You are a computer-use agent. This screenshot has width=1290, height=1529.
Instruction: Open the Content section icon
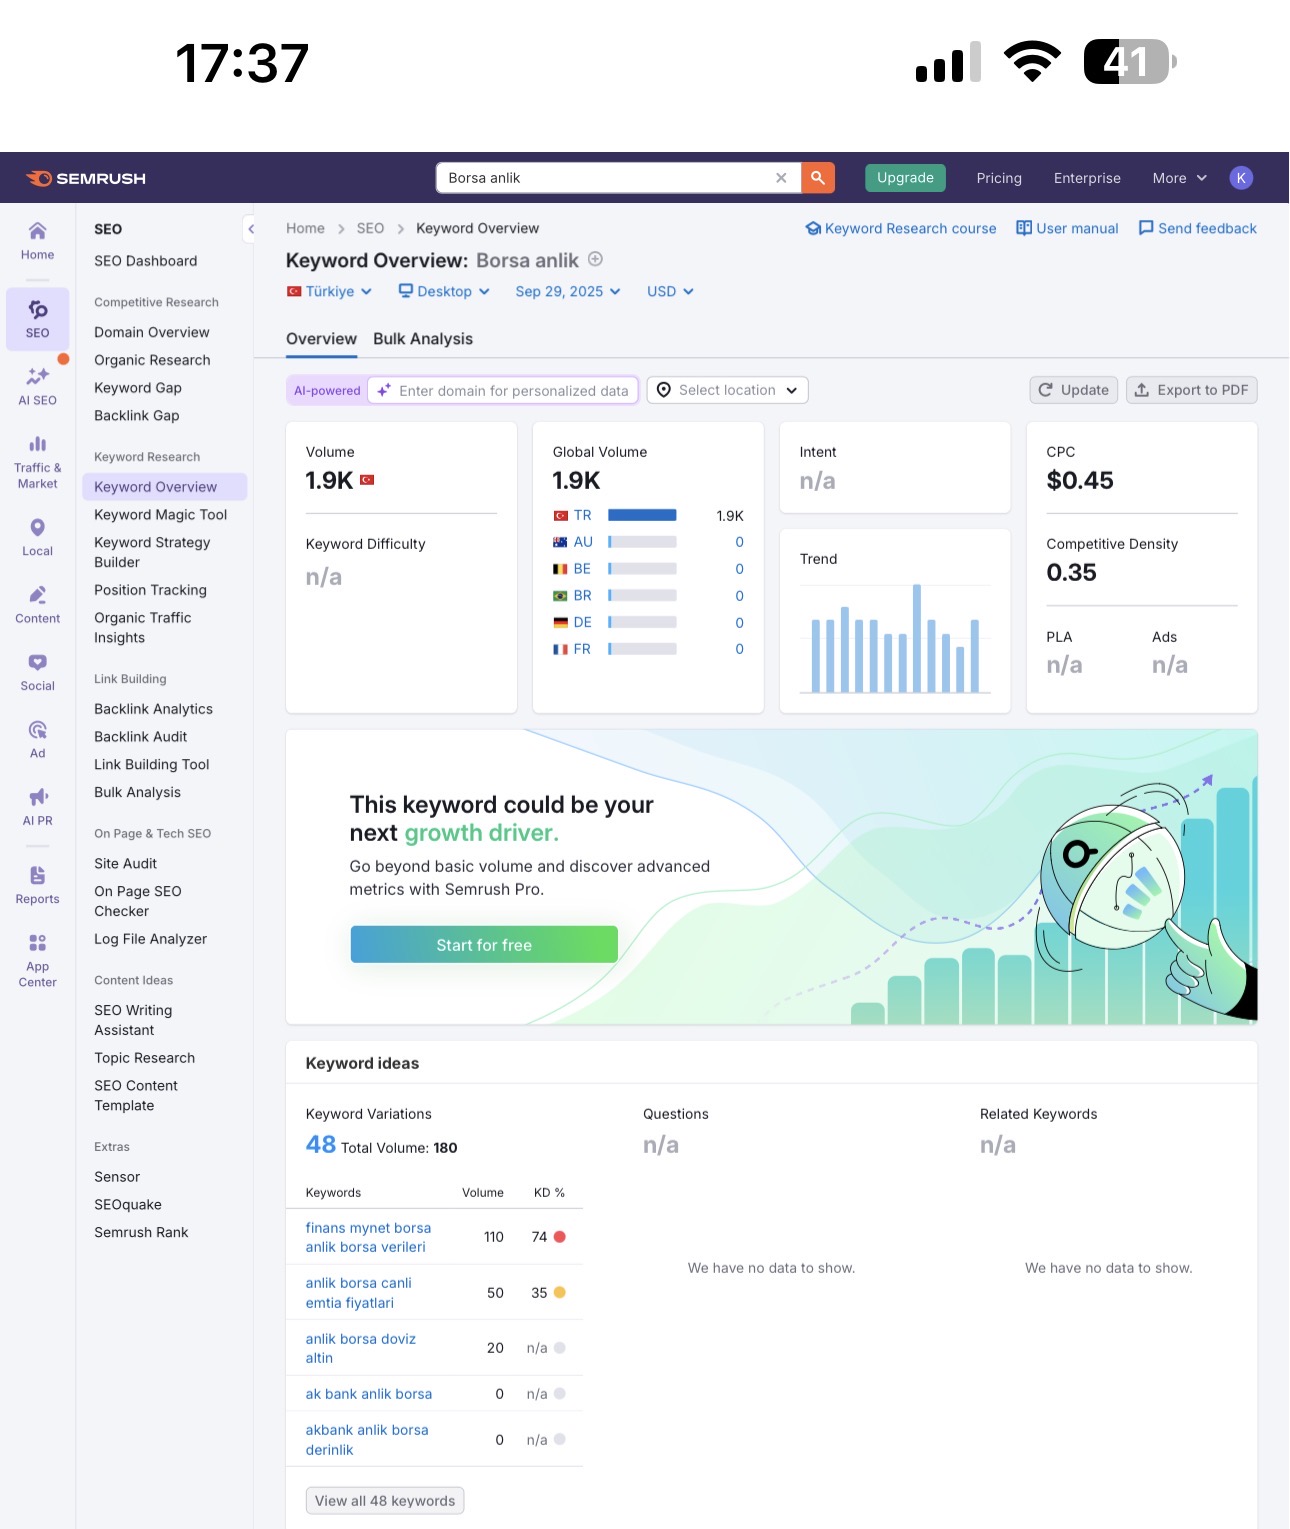[37, 605]
